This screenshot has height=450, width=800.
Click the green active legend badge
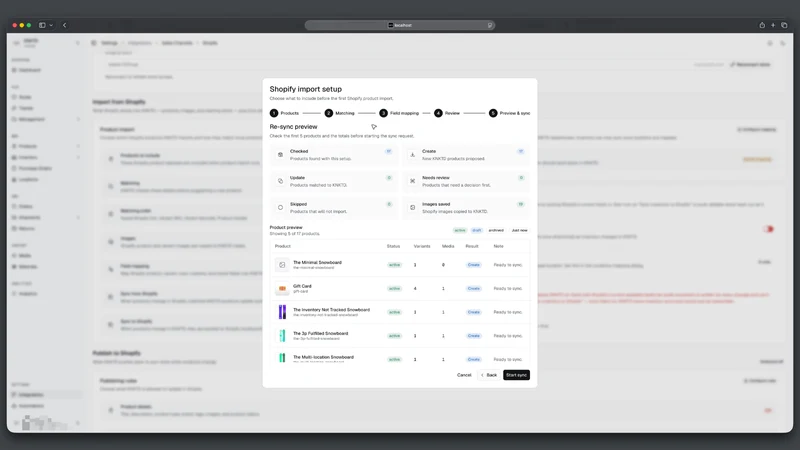[460, 231]
